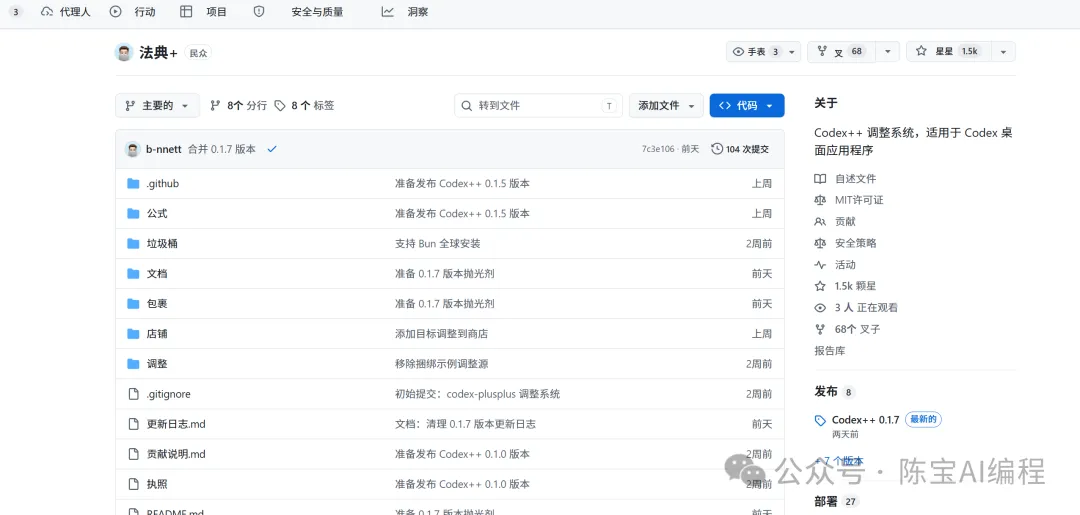Click the folder icon beside .github
This screenshot has height=515, width=1080.
pyautogui.click(x=134, y=184)
